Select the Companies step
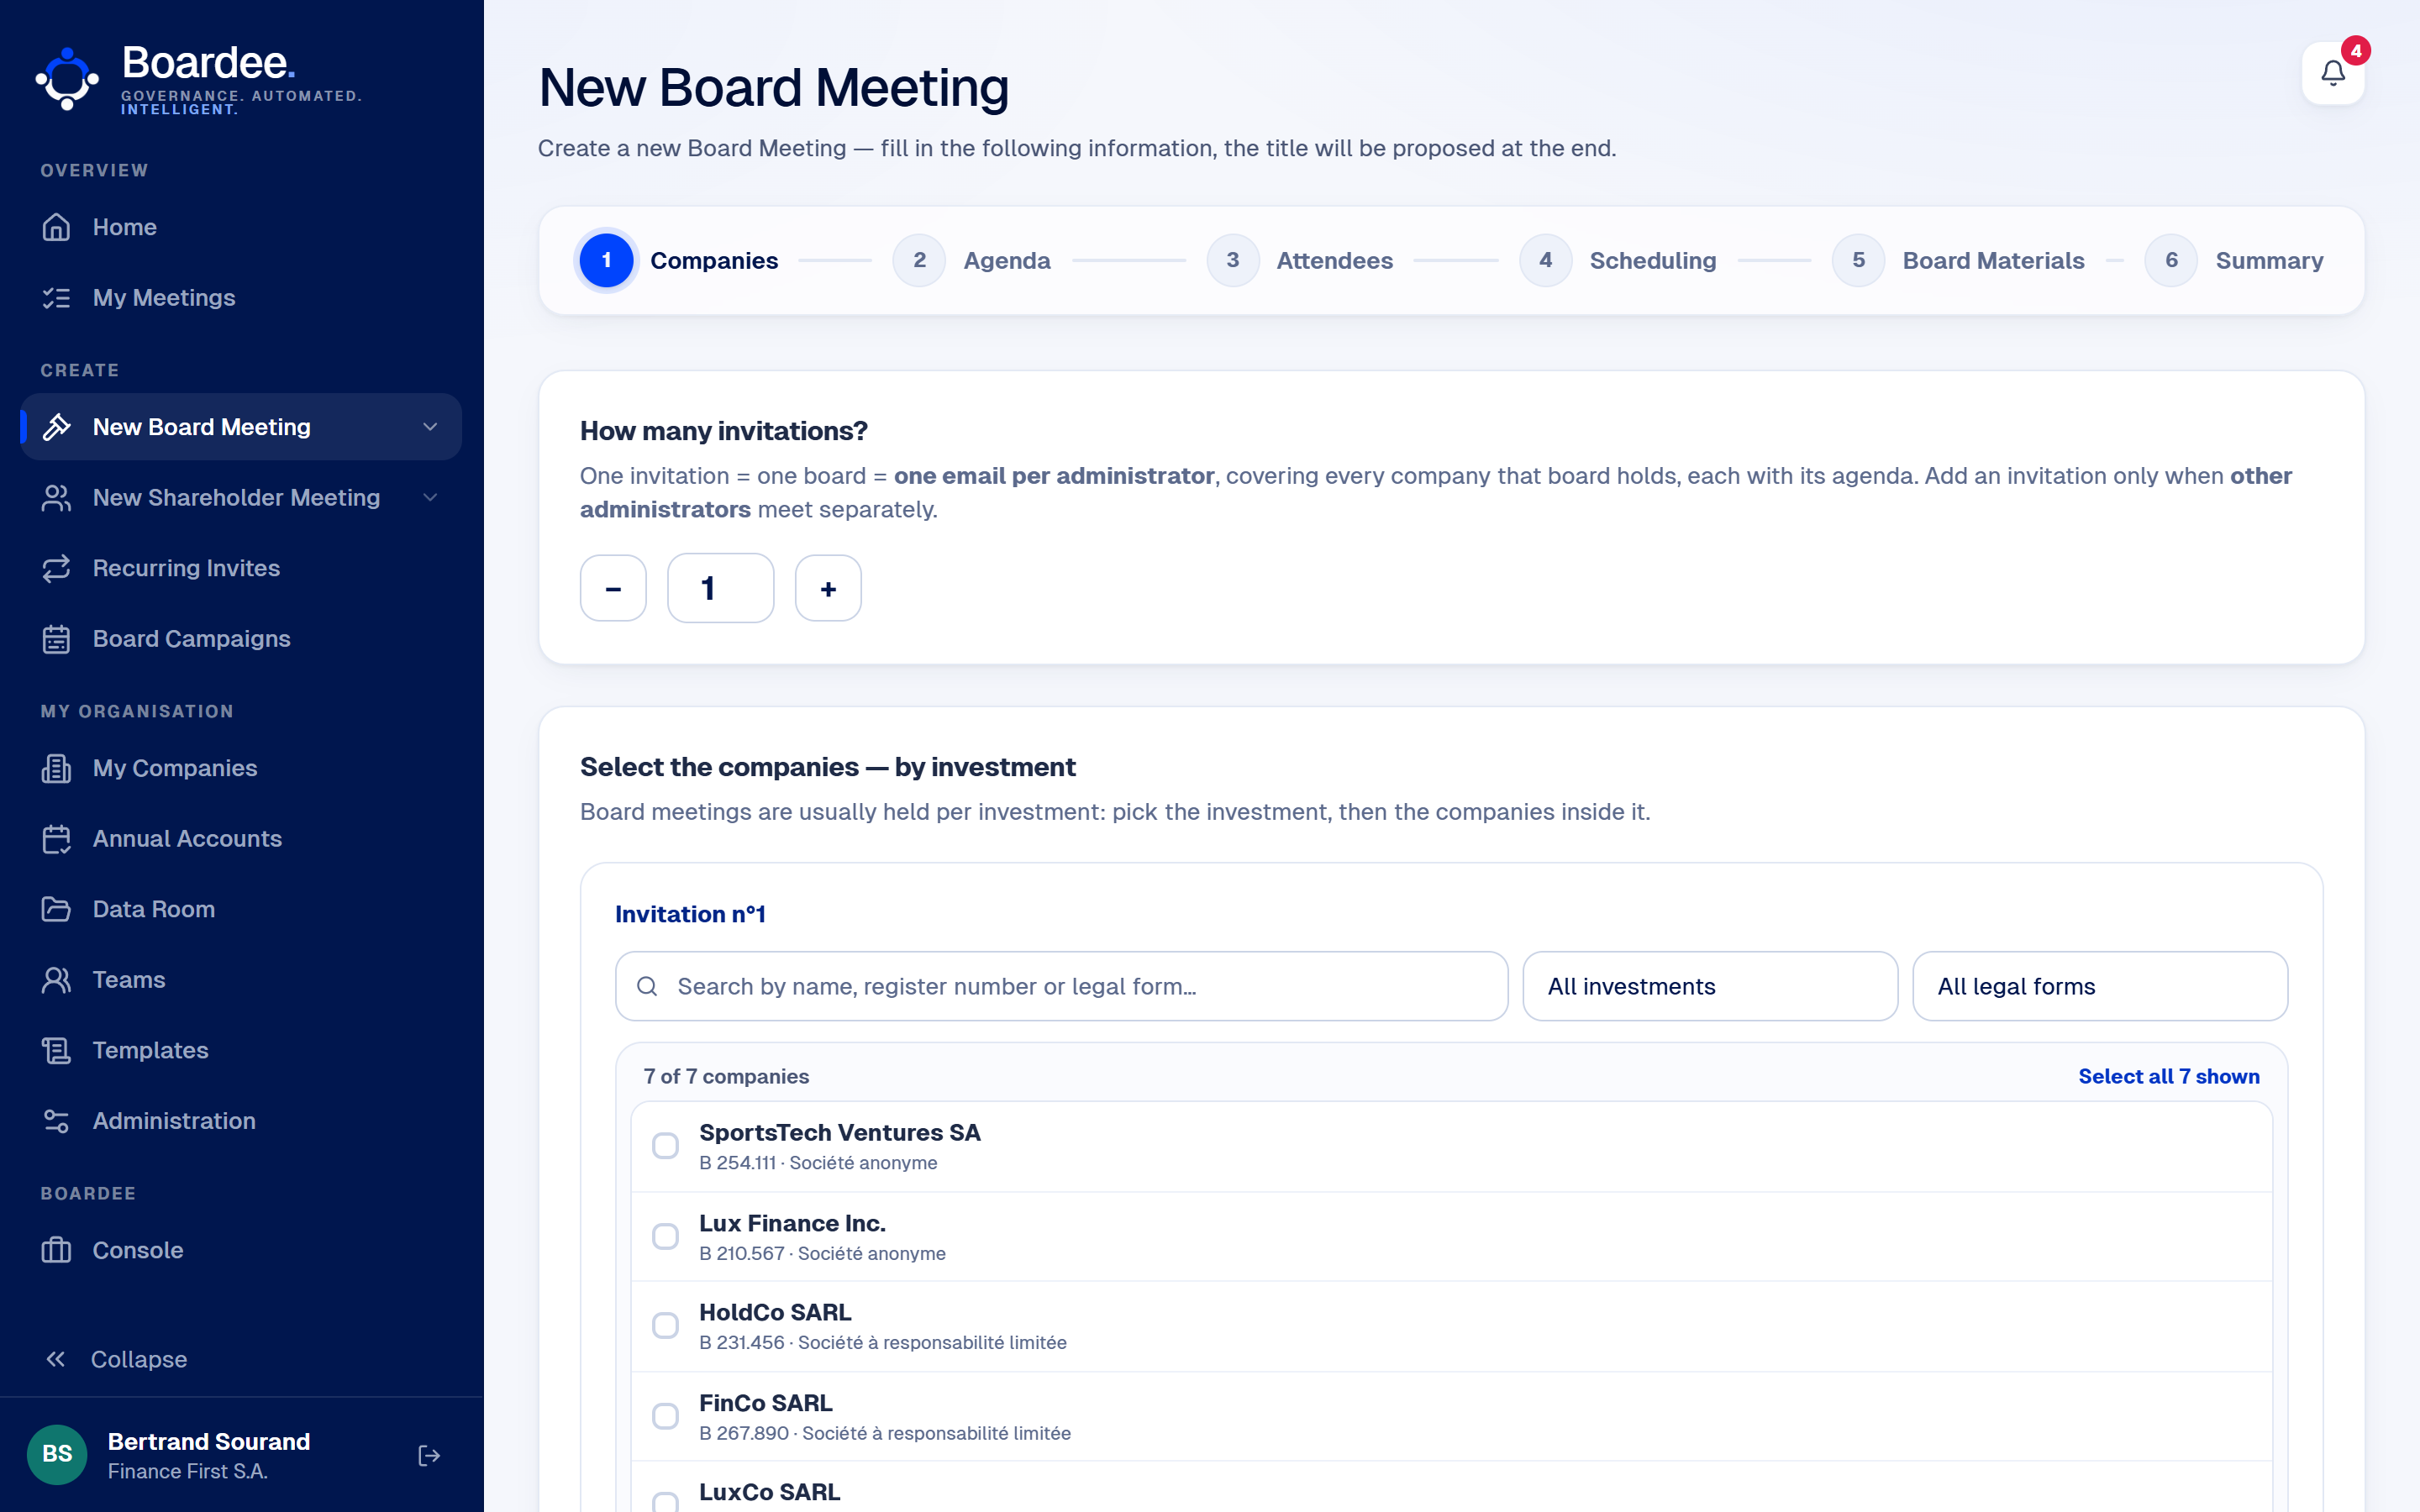Viewport: 2420px width, 1512px height. [679, 260]
